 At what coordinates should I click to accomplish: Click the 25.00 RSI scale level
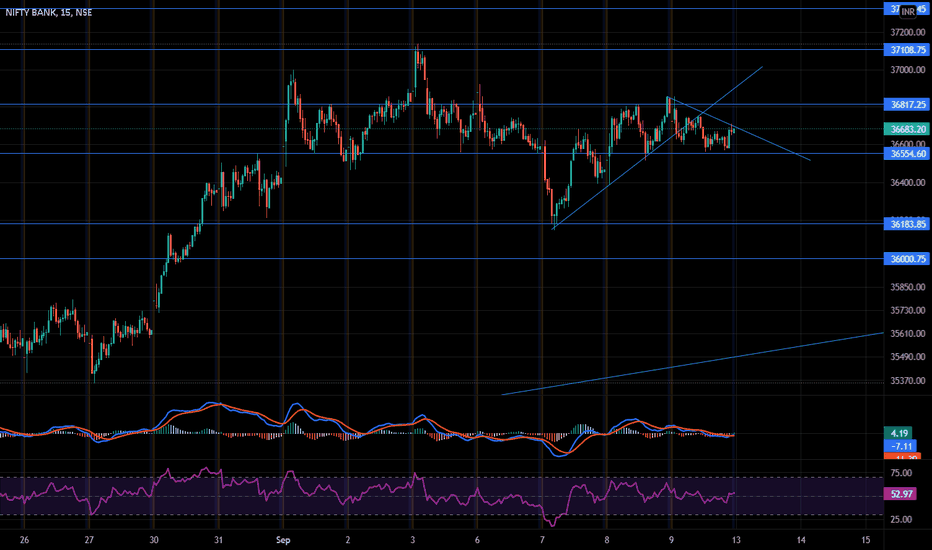tap(901, 520)
